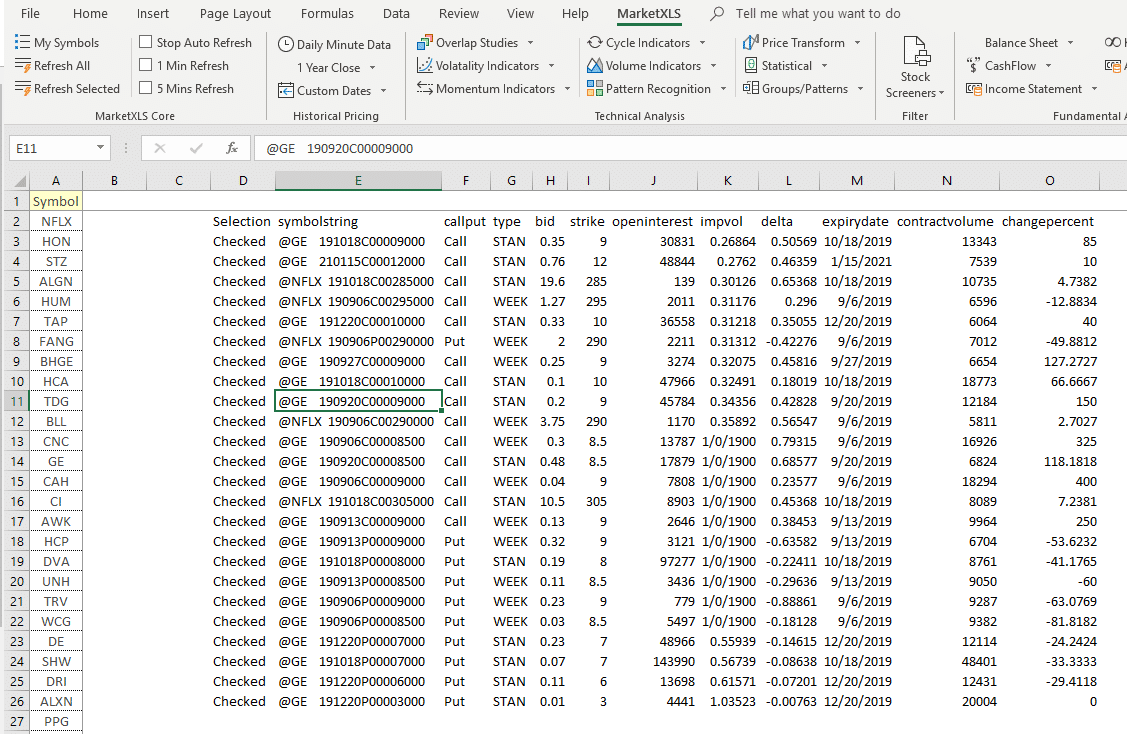Toggle the 1 Min Refresh checkbox

[145, 65]
